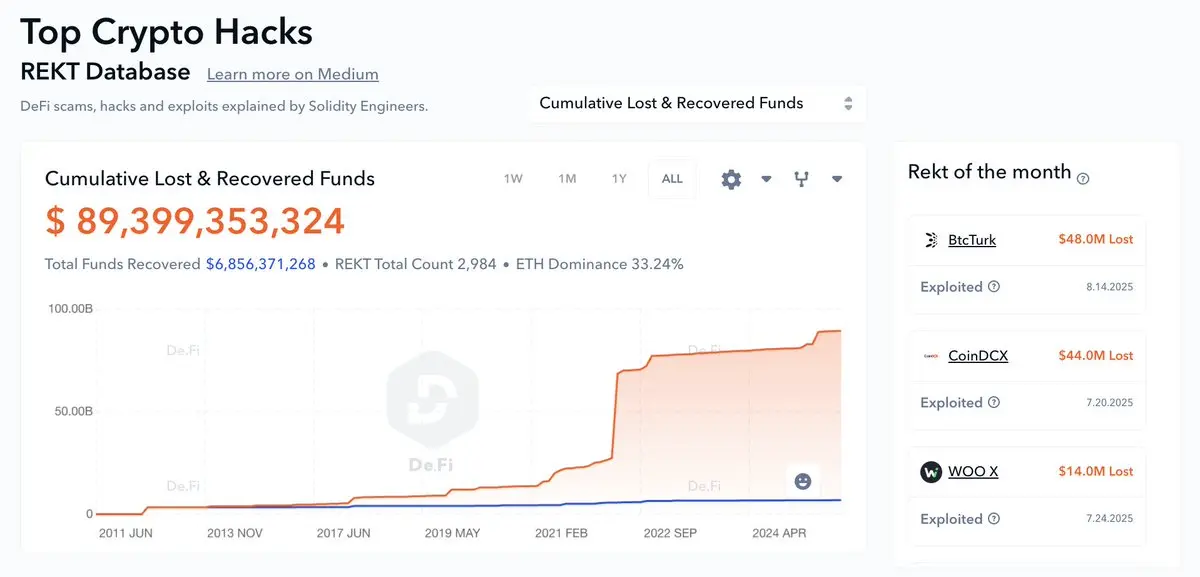This screenshot has height=577, width=1200.
Task: Open the Cumulative Lost & Recovered Funds dropdown
Action: coord(696,103)
